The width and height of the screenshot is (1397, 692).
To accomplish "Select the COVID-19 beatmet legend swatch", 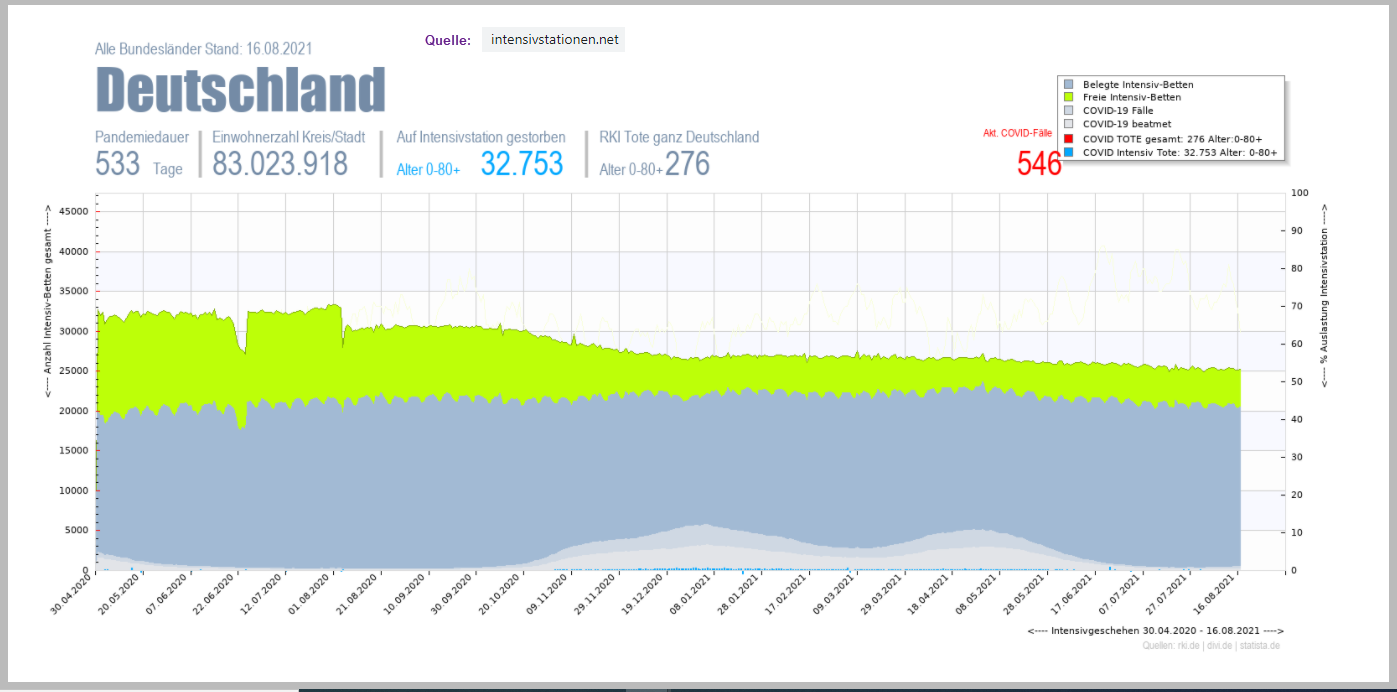I will coord(1069,124).
